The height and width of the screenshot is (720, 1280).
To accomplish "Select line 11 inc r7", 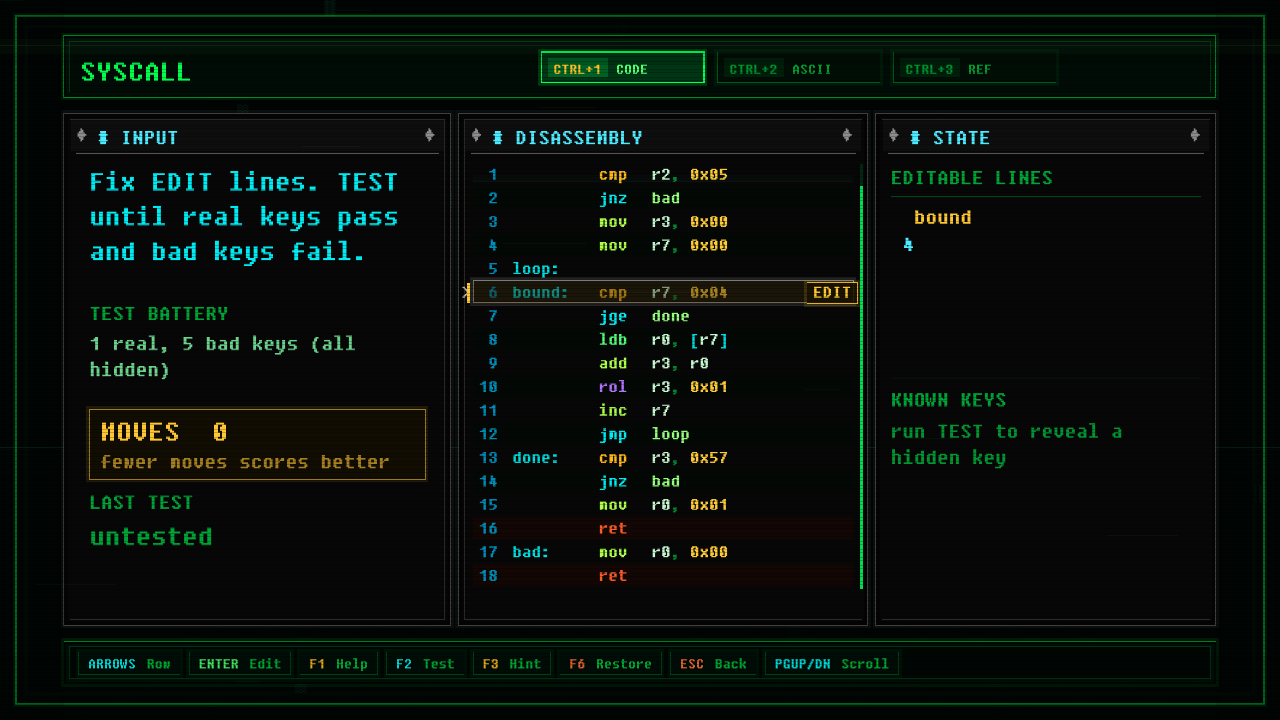I will pos(662,411).
